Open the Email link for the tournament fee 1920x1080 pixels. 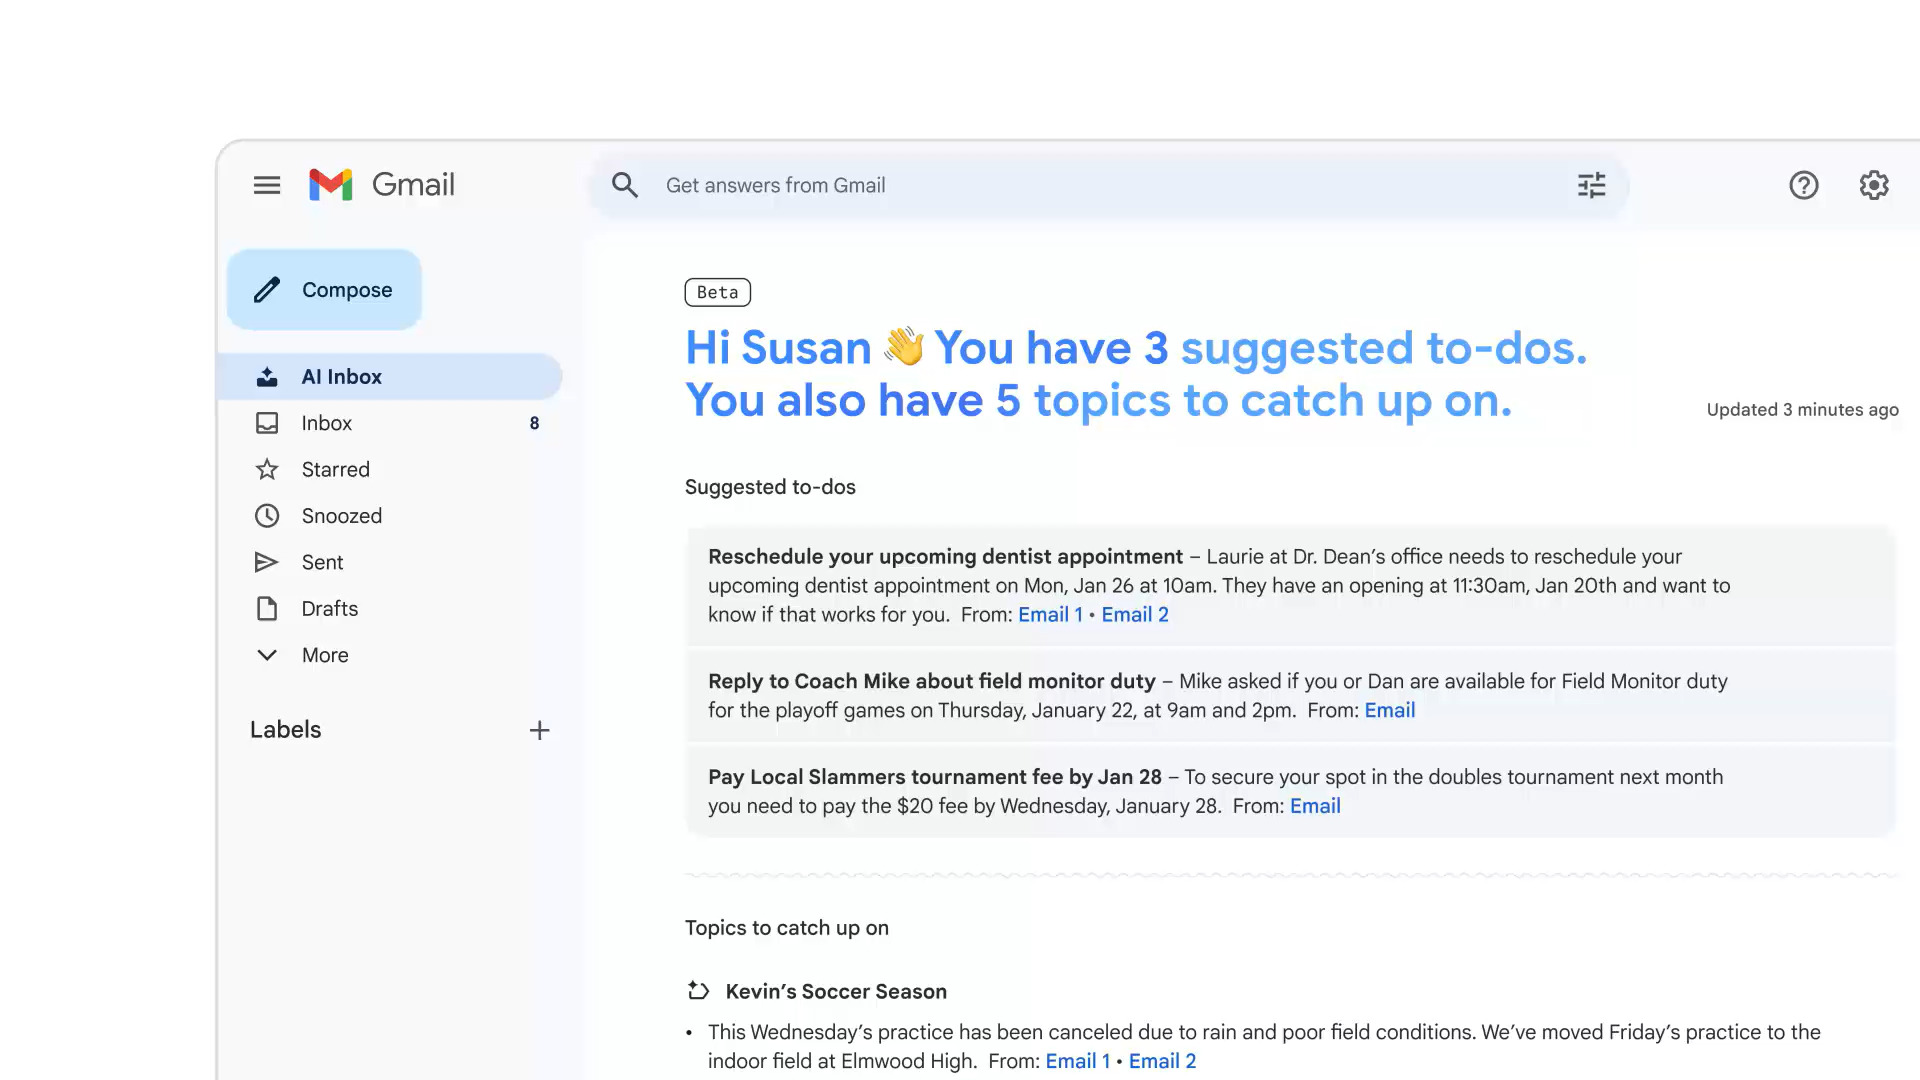click(1315, 805)
